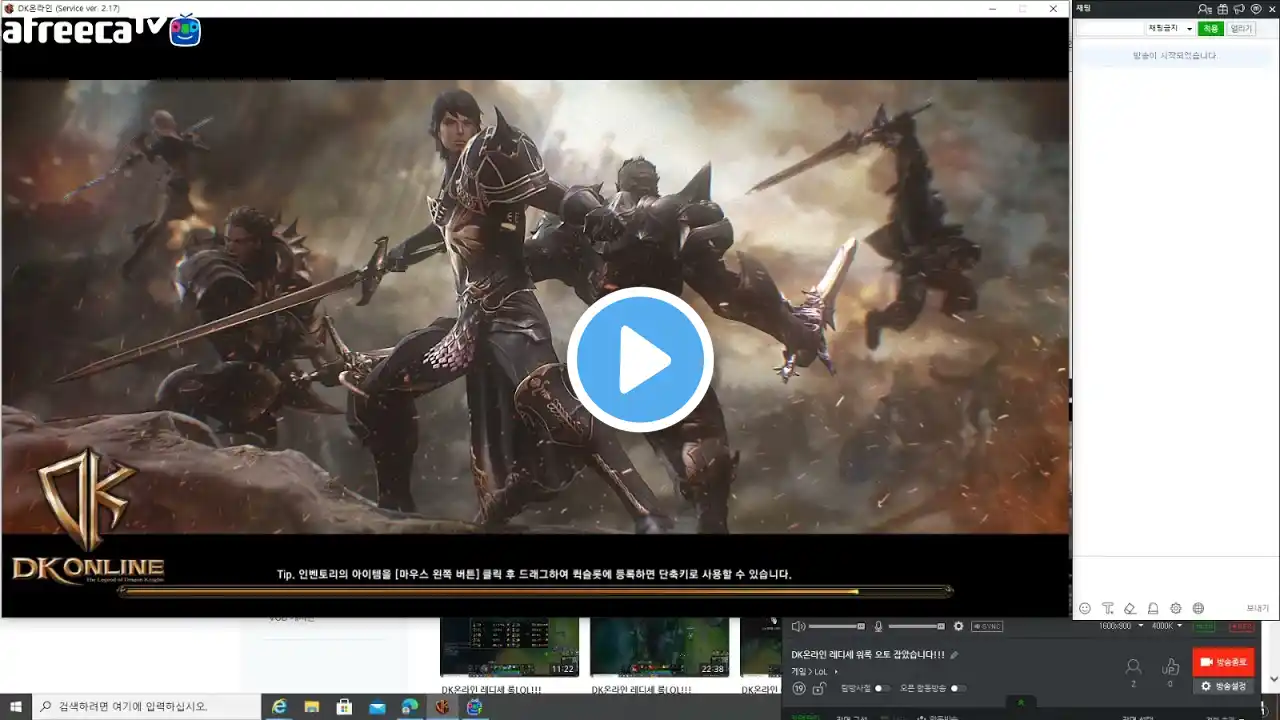Click the globe icon in chat footer
This screenshot has height=720, width=1280.
tap(1198, 608)
